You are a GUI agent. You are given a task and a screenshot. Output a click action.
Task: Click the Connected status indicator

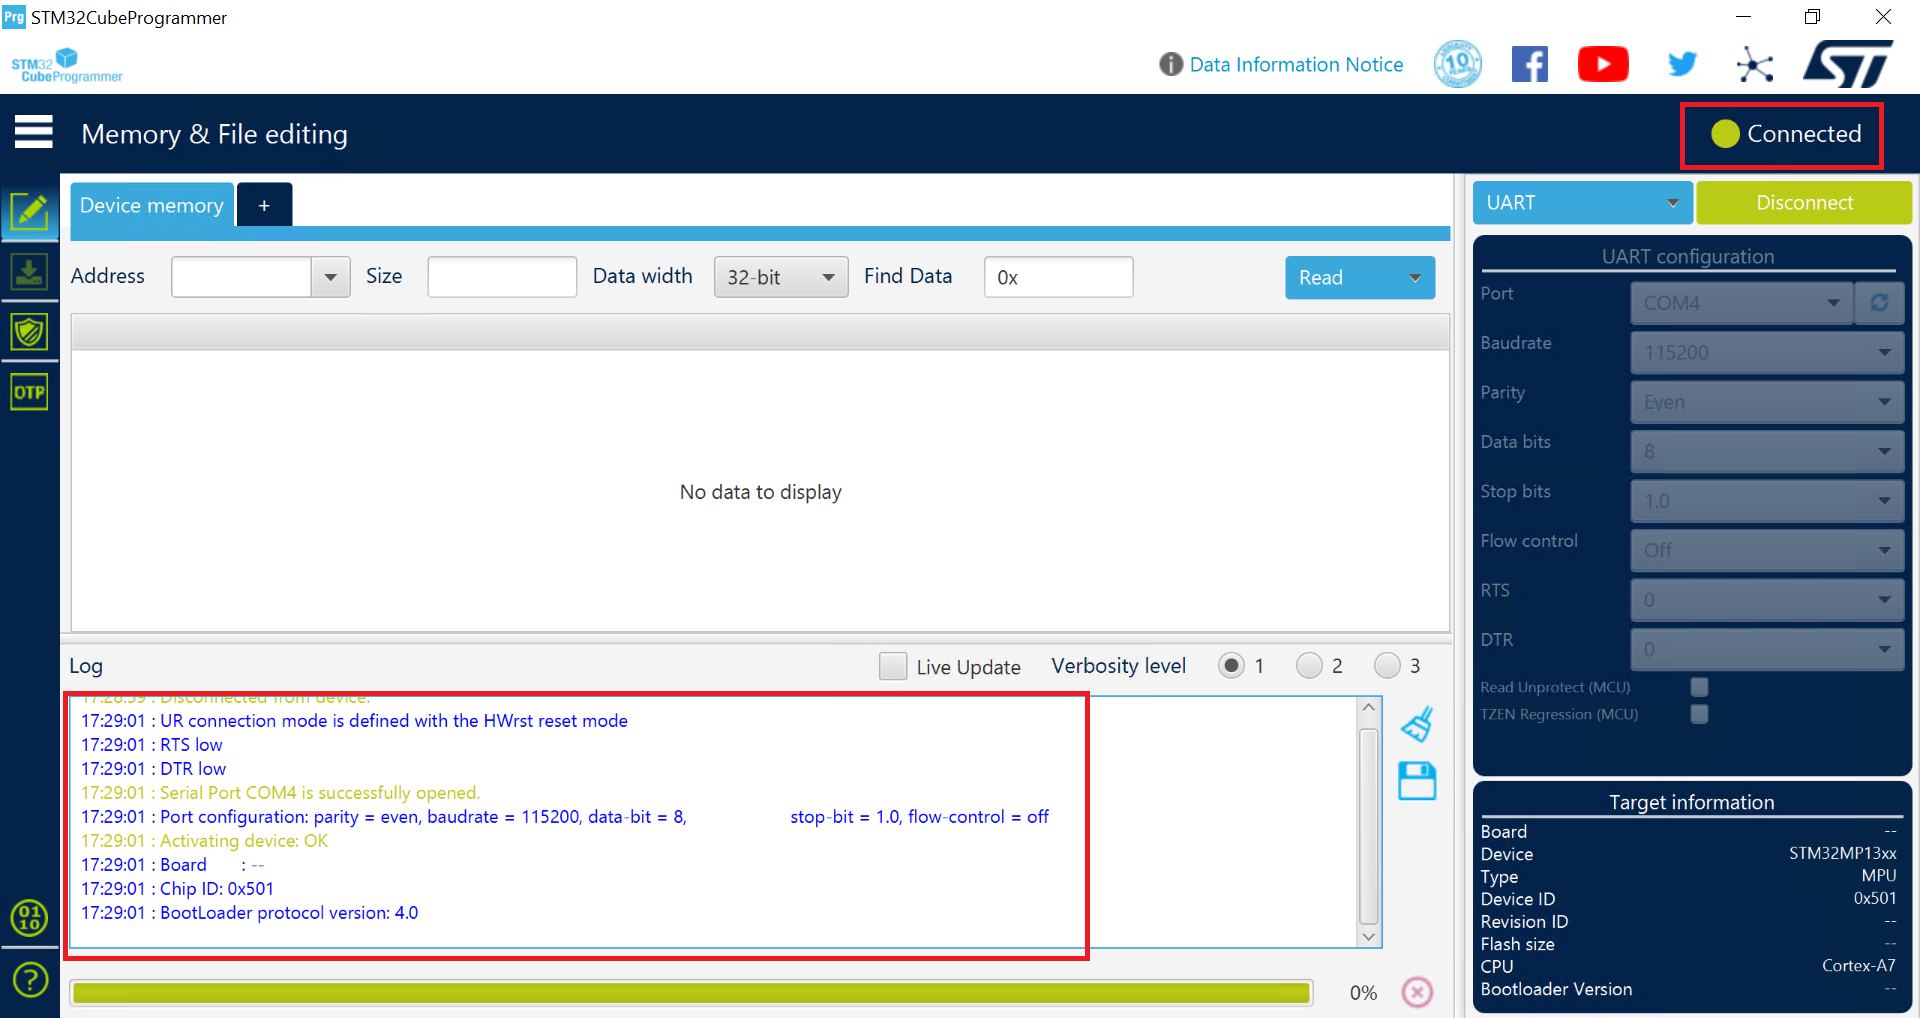(1785, 134)
